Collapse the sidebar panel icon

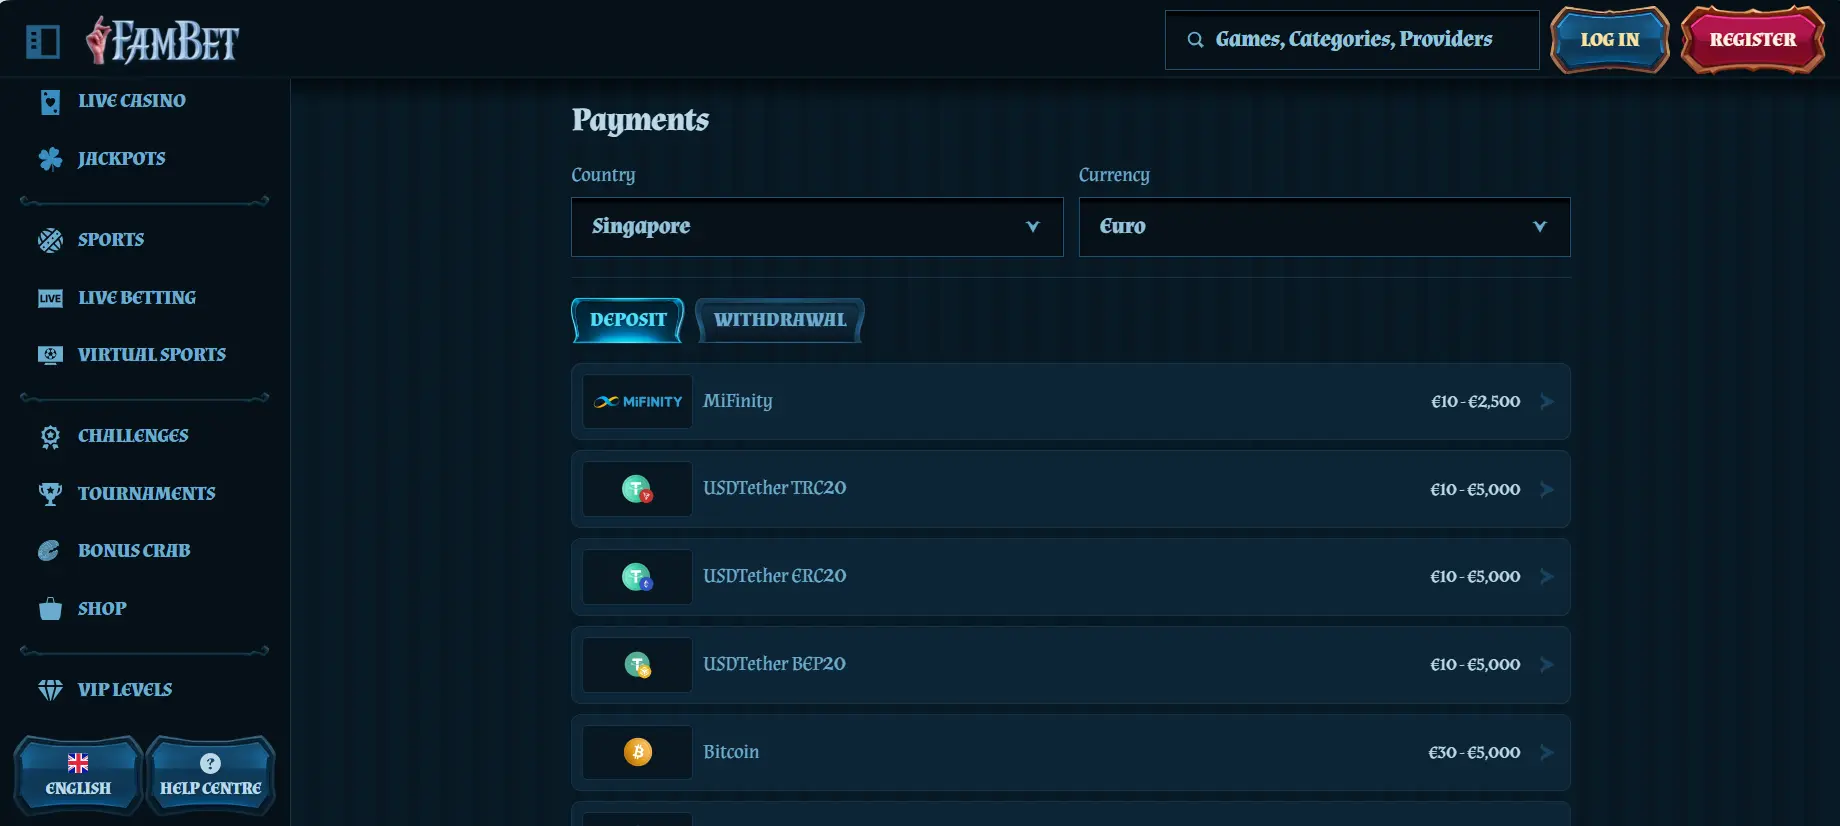point(43,41)
